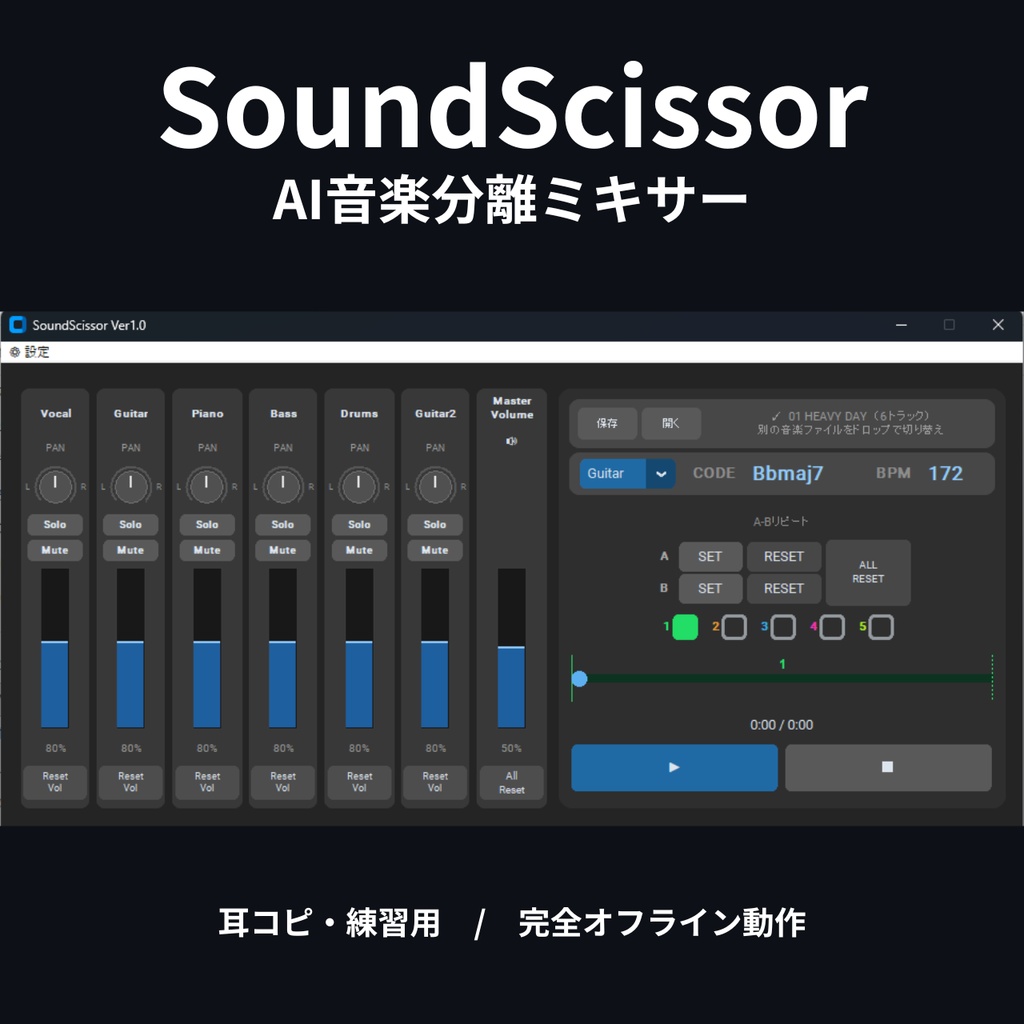Reset Vol for the Bass track
This screenshot has width=1024, height=1024.
coord(283,782)
